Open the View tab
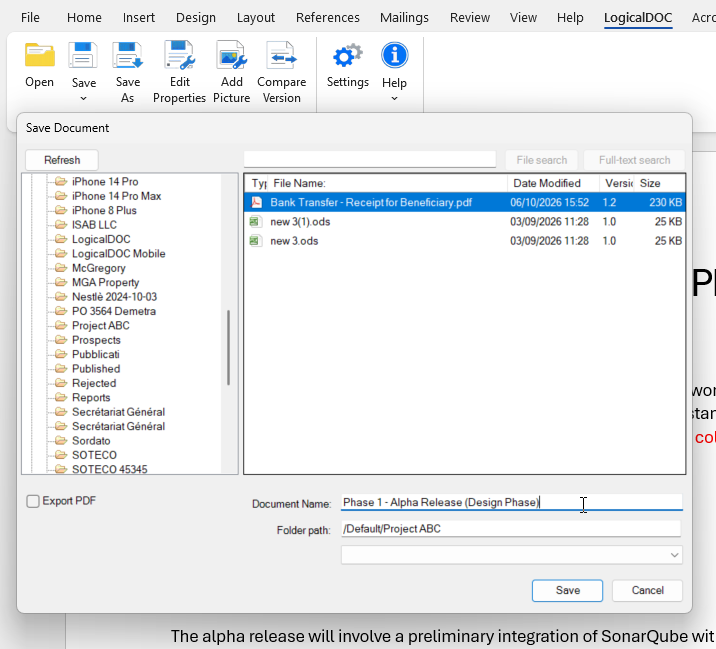The image size is (716, 649). (x=523, y=17)
